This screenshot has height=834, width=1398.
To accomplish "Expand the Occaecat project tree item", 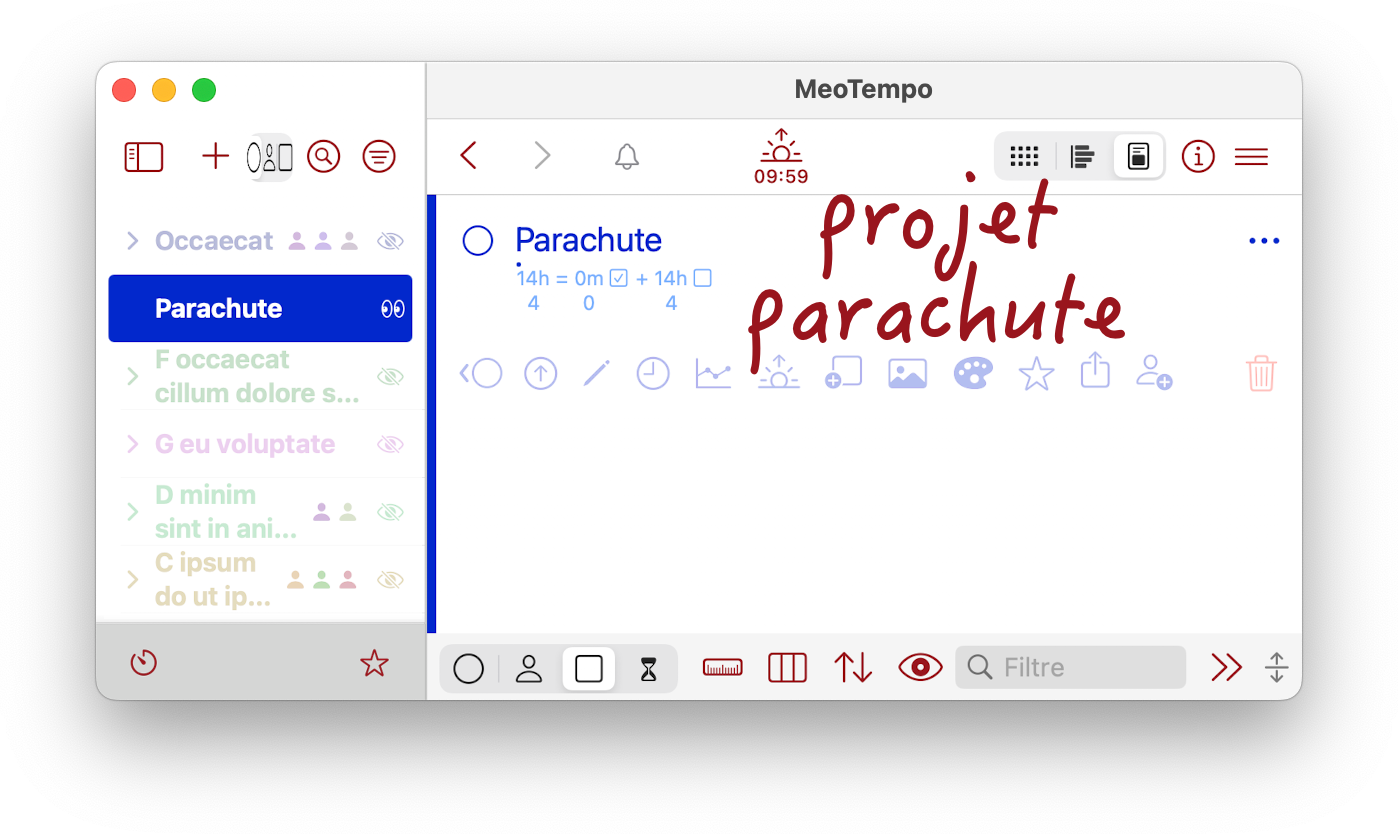I will [132, 241].
